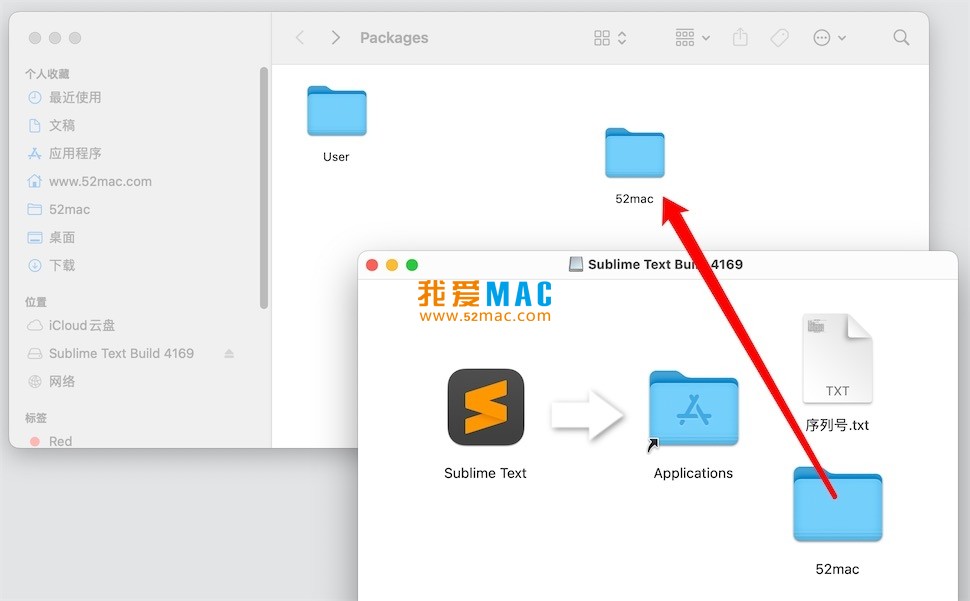Click the Sublime Text Build 4169 title disk icon
Viewport: 970px width, 601px height.
pos(576,264)
